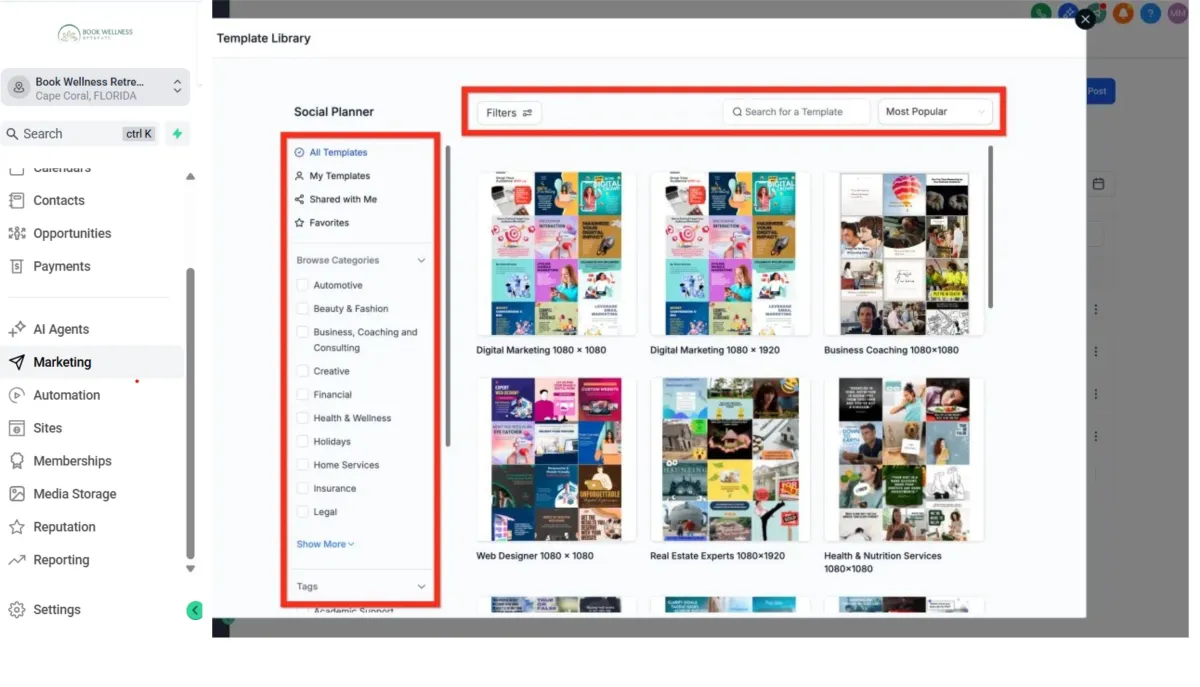Click the orange notifications bell icon

point(1123,13)
